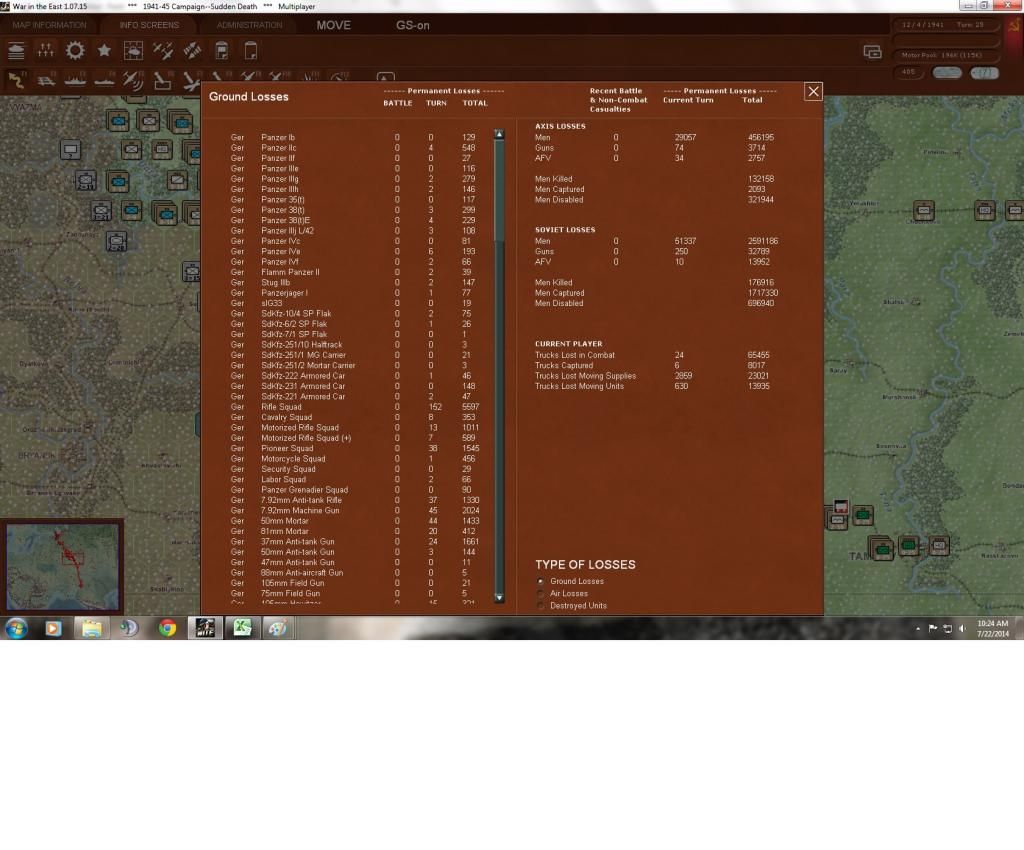1024x850 pixels.
Task: Select the Air Losses radio button
Action: click(x=541, y=593)
